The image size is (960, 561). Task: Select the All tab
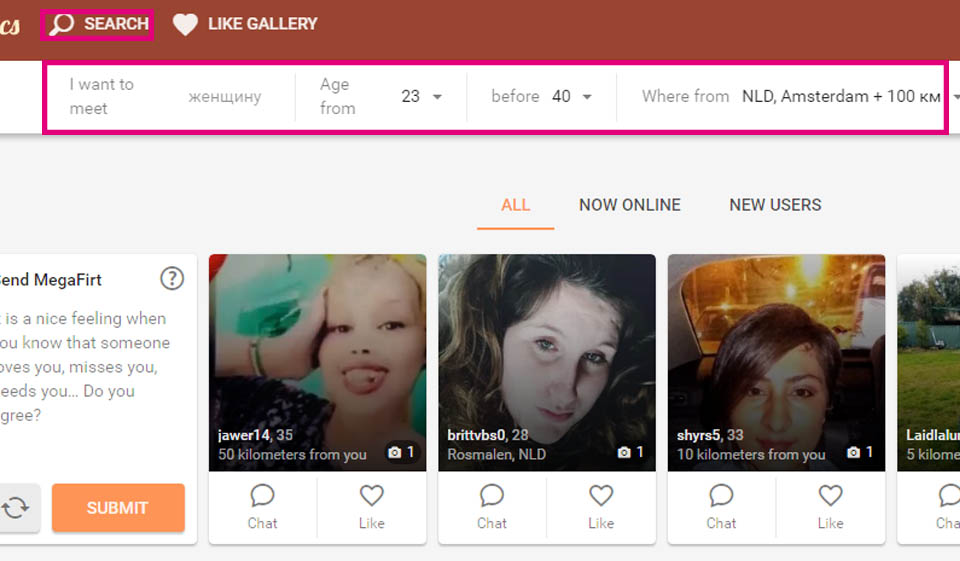pos(515,205)
